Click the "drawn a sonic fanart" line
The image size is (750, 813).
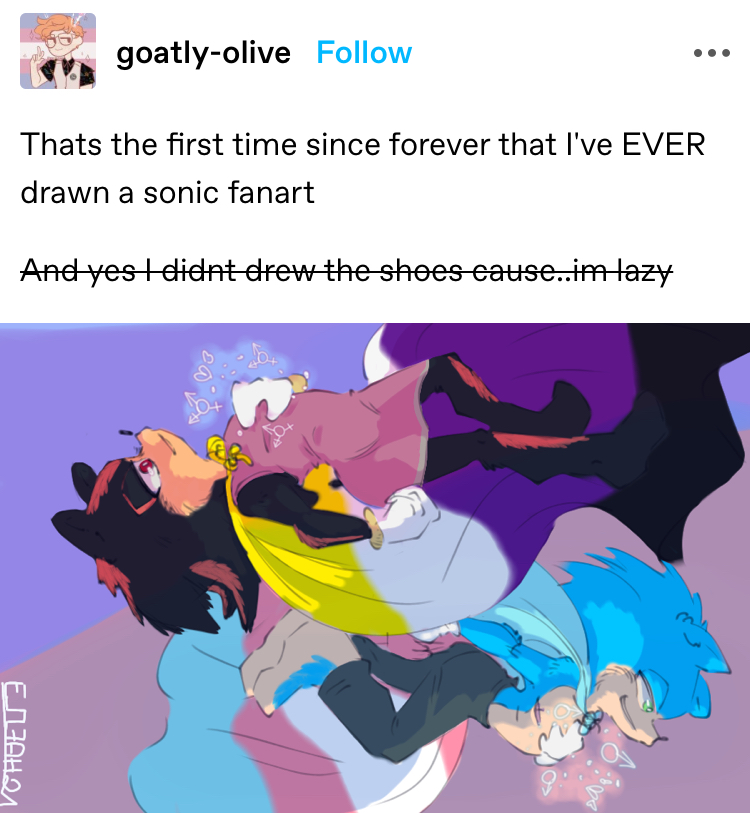167,192
